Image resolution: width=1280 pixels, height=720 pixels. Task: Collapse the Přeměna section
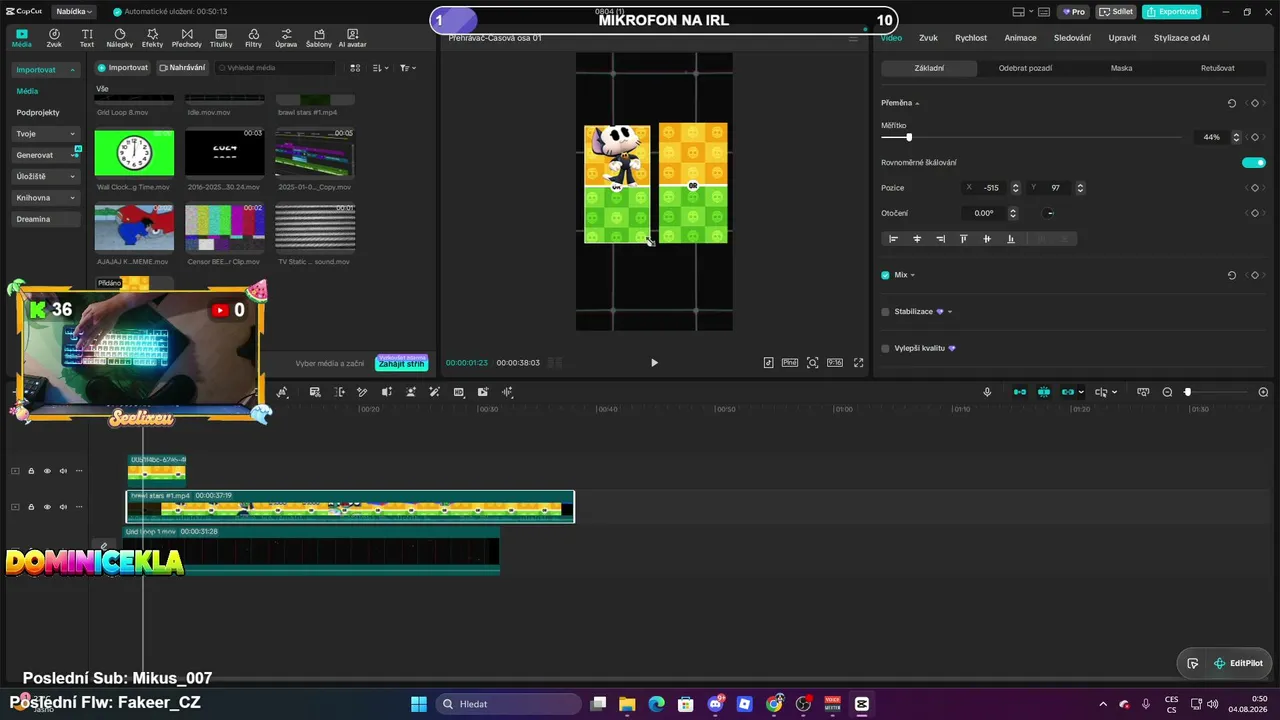pyautogui.click(x=917, y=104)
